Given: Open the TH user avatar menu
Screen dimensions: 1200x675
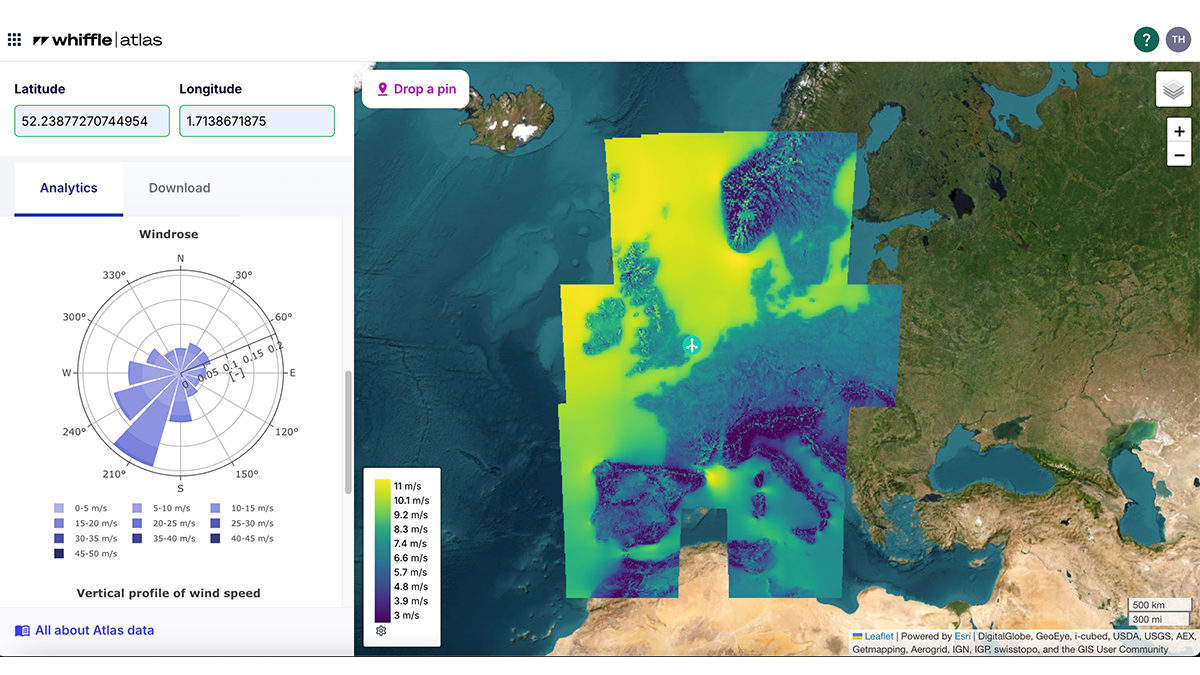Looking at the screenshot, I should click(x=1177, y=39).
